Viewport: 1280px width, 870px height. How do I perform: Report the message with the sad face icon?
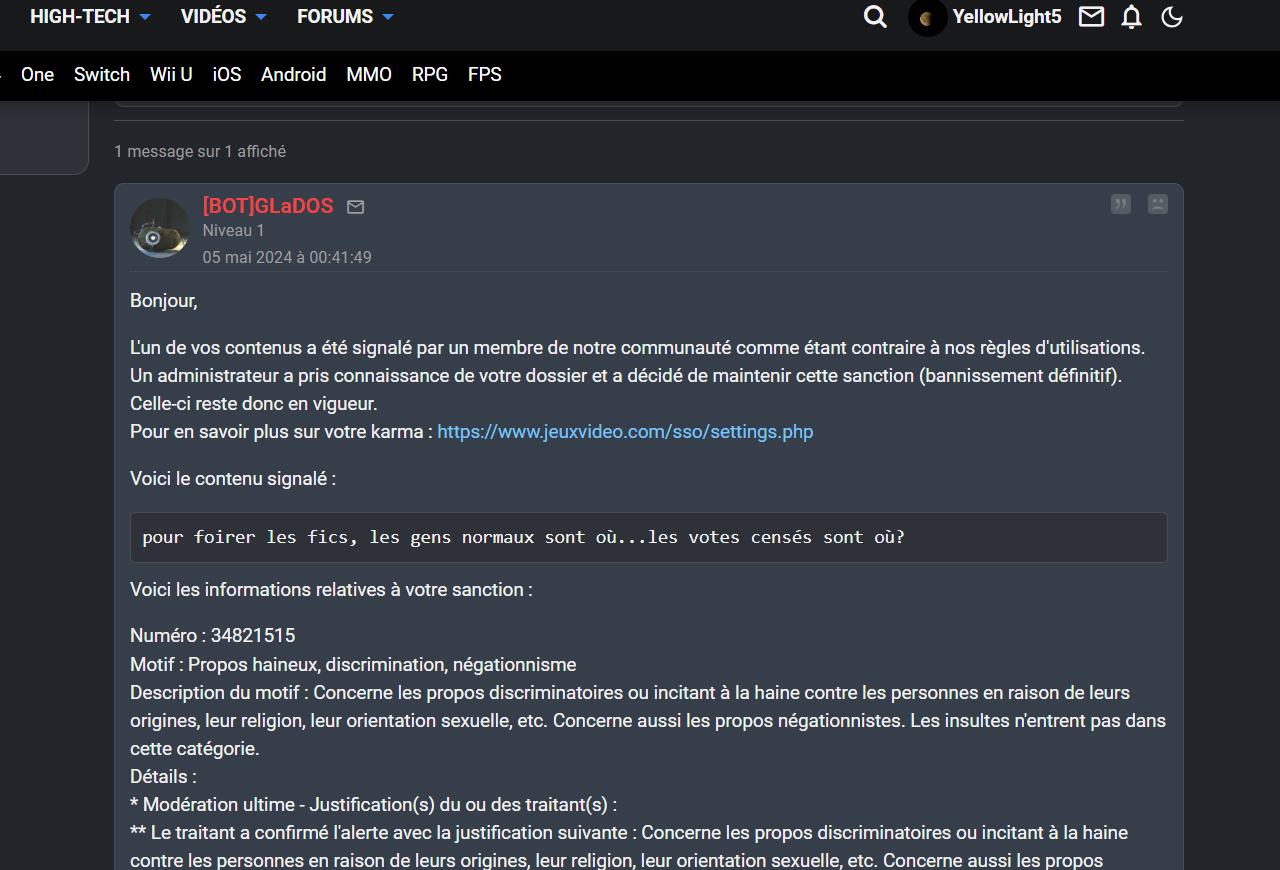(1158, 204)
